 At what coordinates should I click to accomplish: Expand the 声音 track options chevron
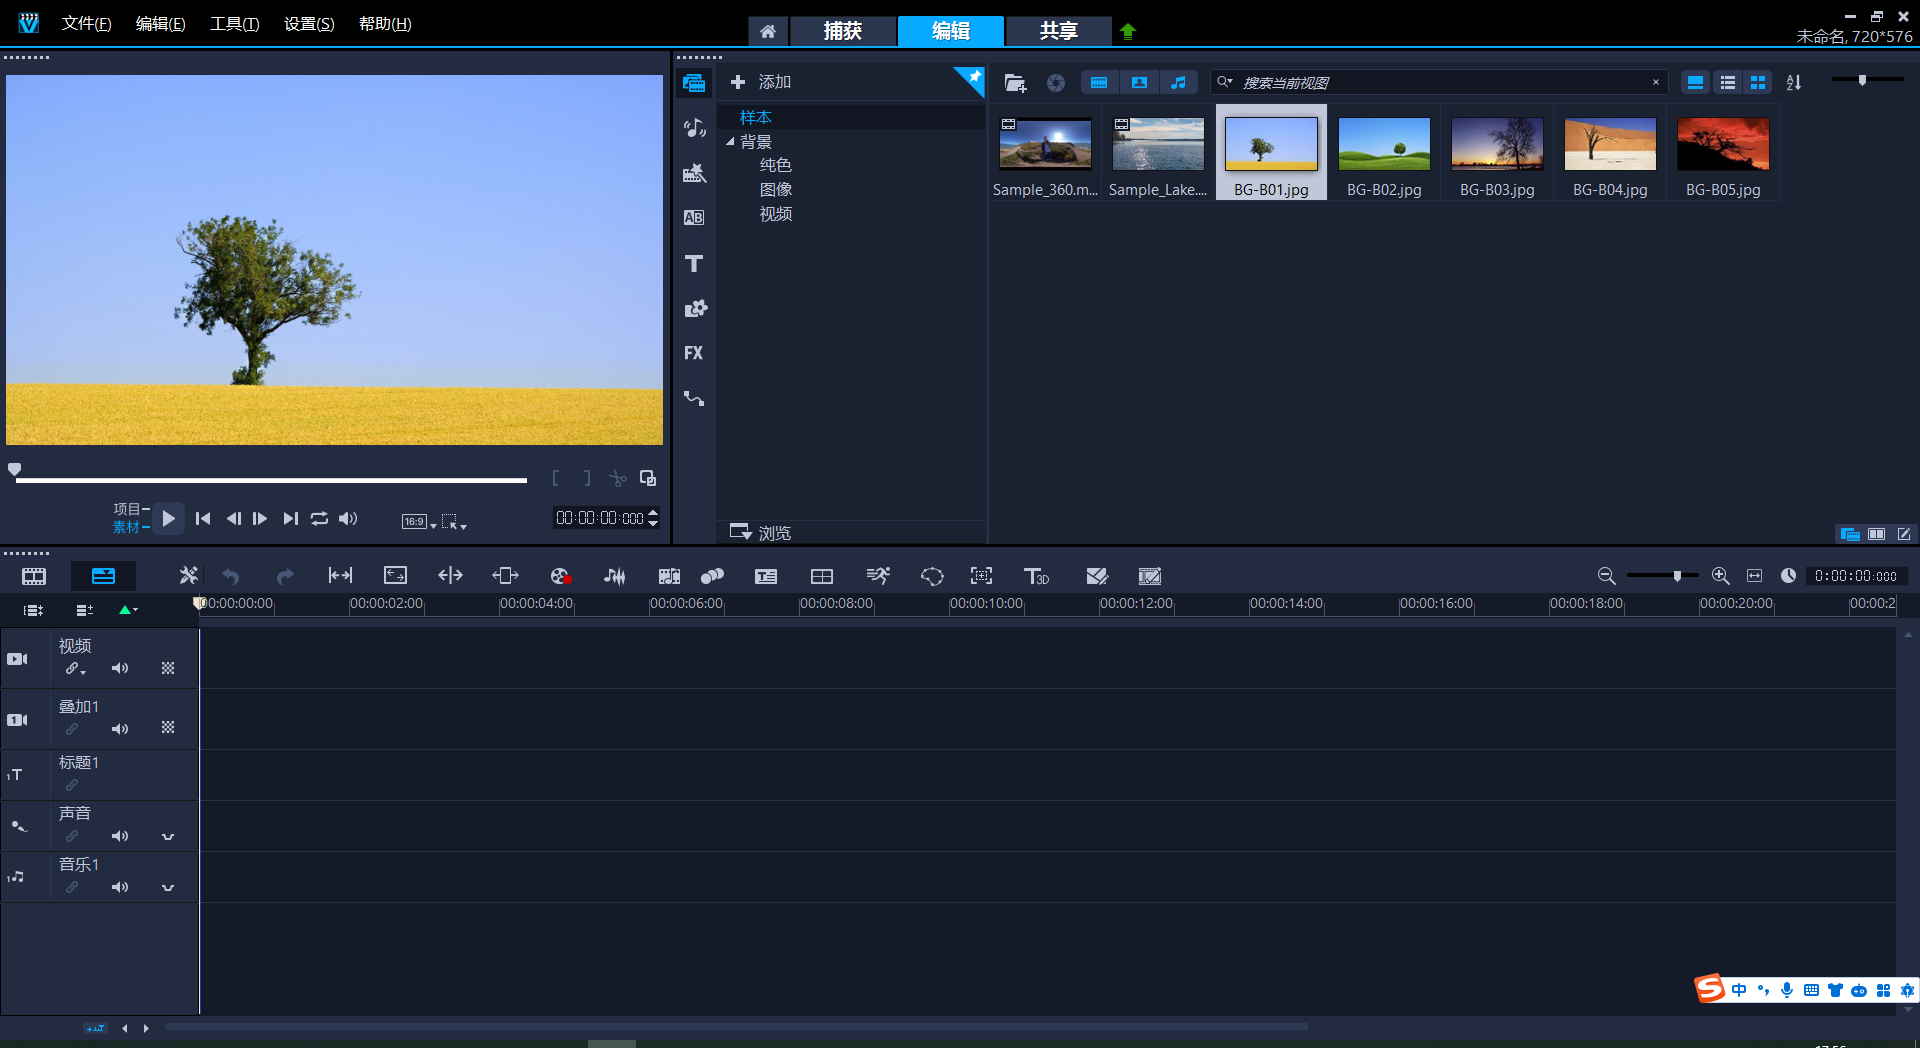168,836
